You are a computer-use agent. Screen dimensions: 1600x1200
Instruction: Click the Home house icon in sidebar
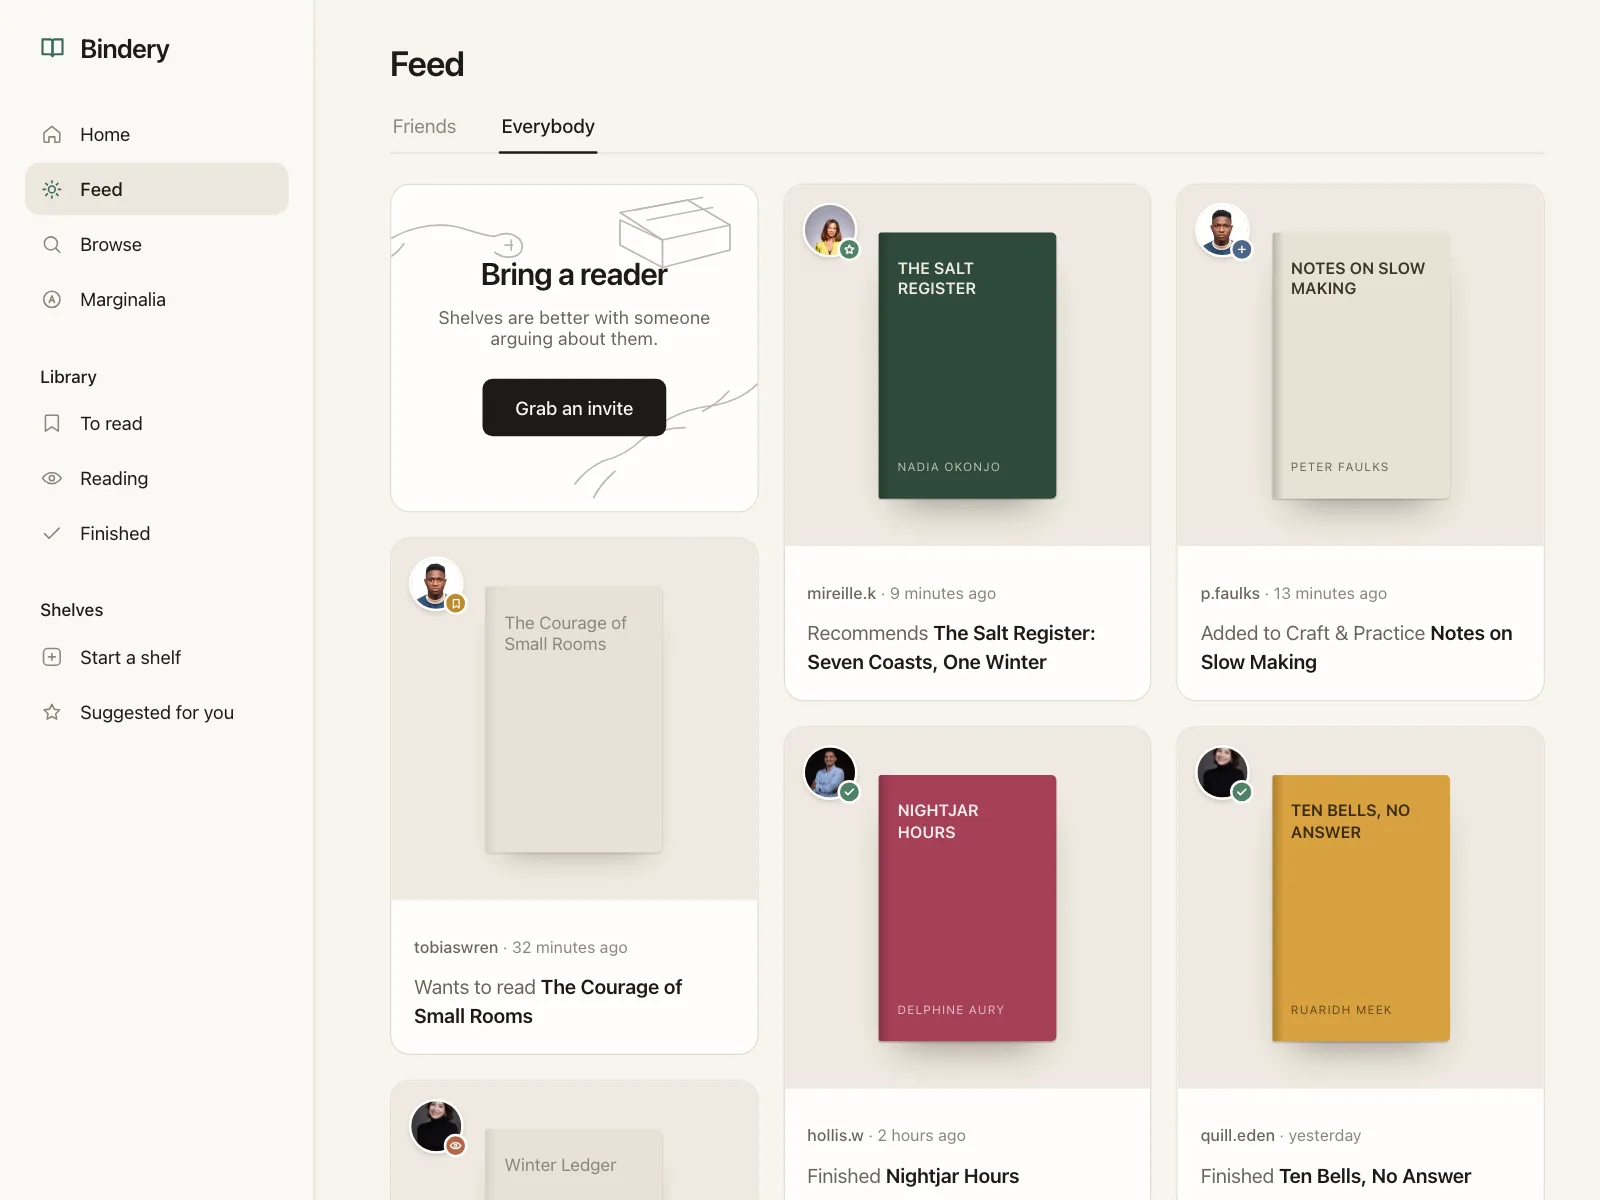pos(52,134)
